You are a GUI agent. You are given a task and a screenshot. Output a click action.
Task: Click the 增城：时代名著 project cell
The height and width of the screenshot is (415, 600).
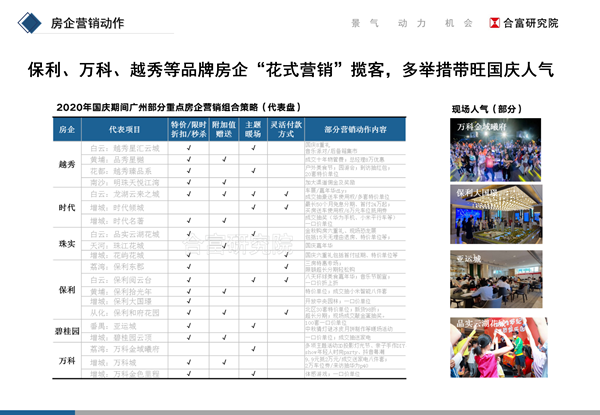(125, 221)
